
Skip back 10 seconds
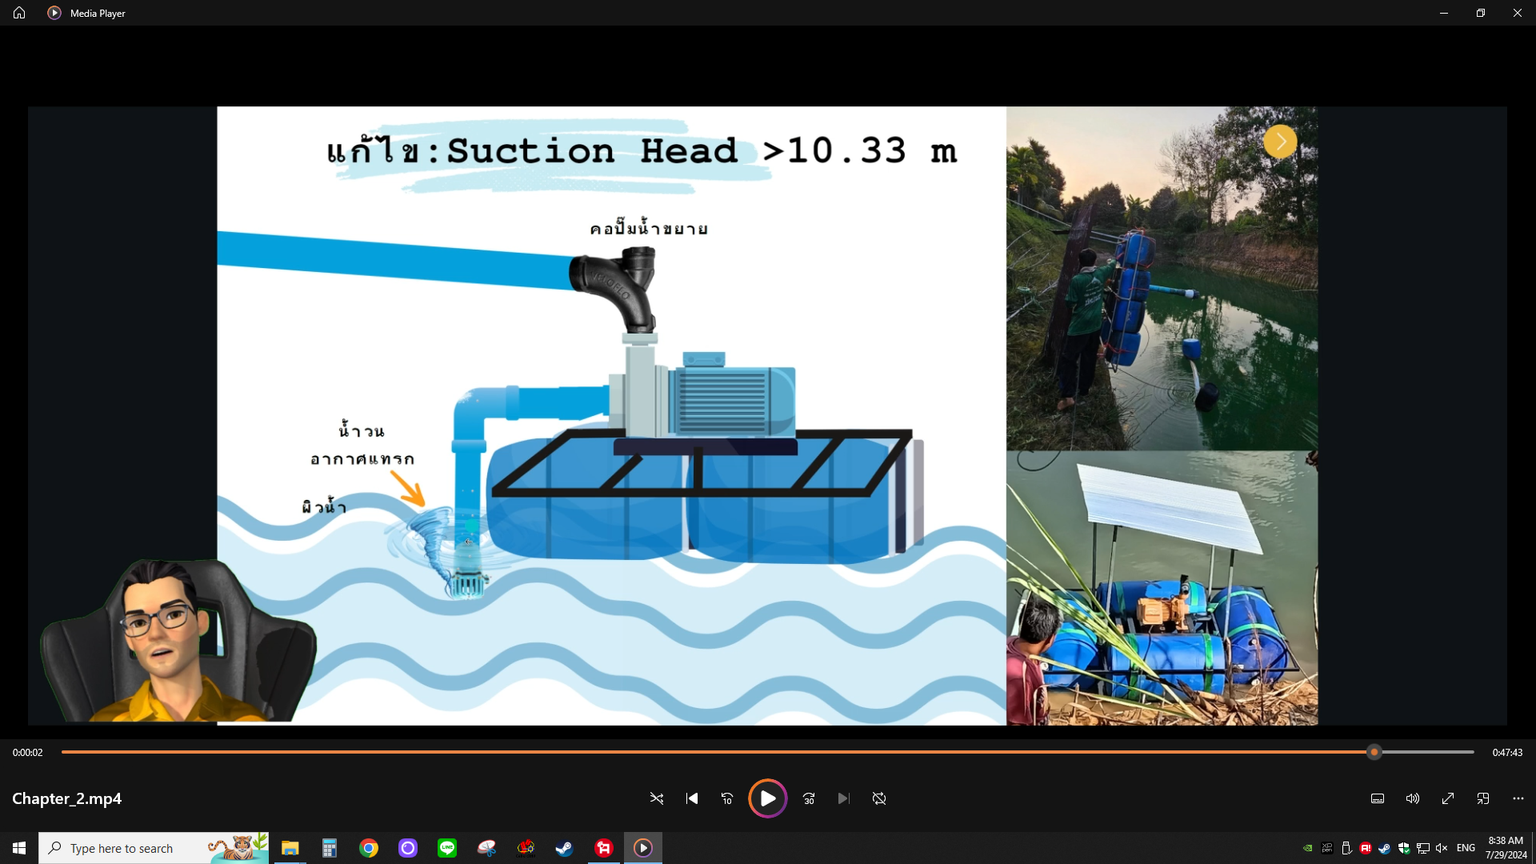(x=727, y=799)
